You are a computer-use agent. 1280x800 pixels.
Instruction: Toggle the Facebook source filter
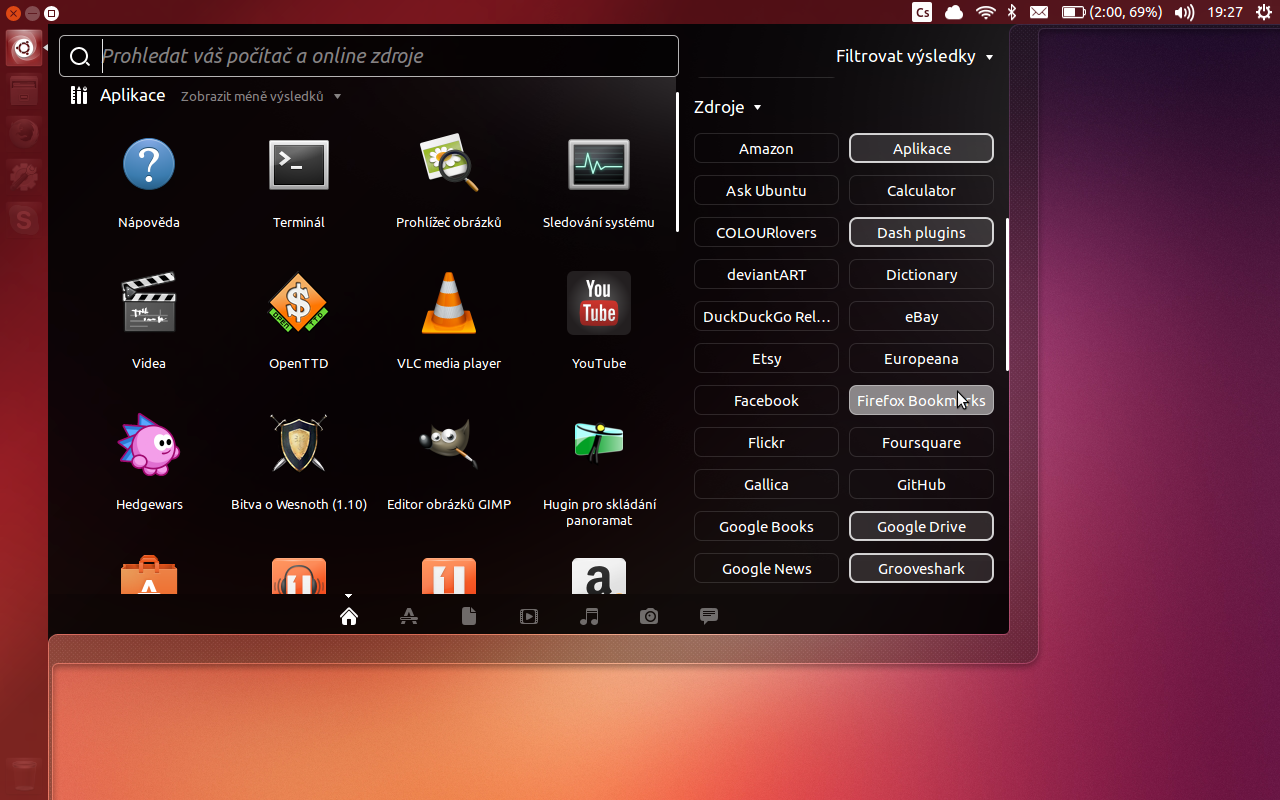[x=766, y=400]
